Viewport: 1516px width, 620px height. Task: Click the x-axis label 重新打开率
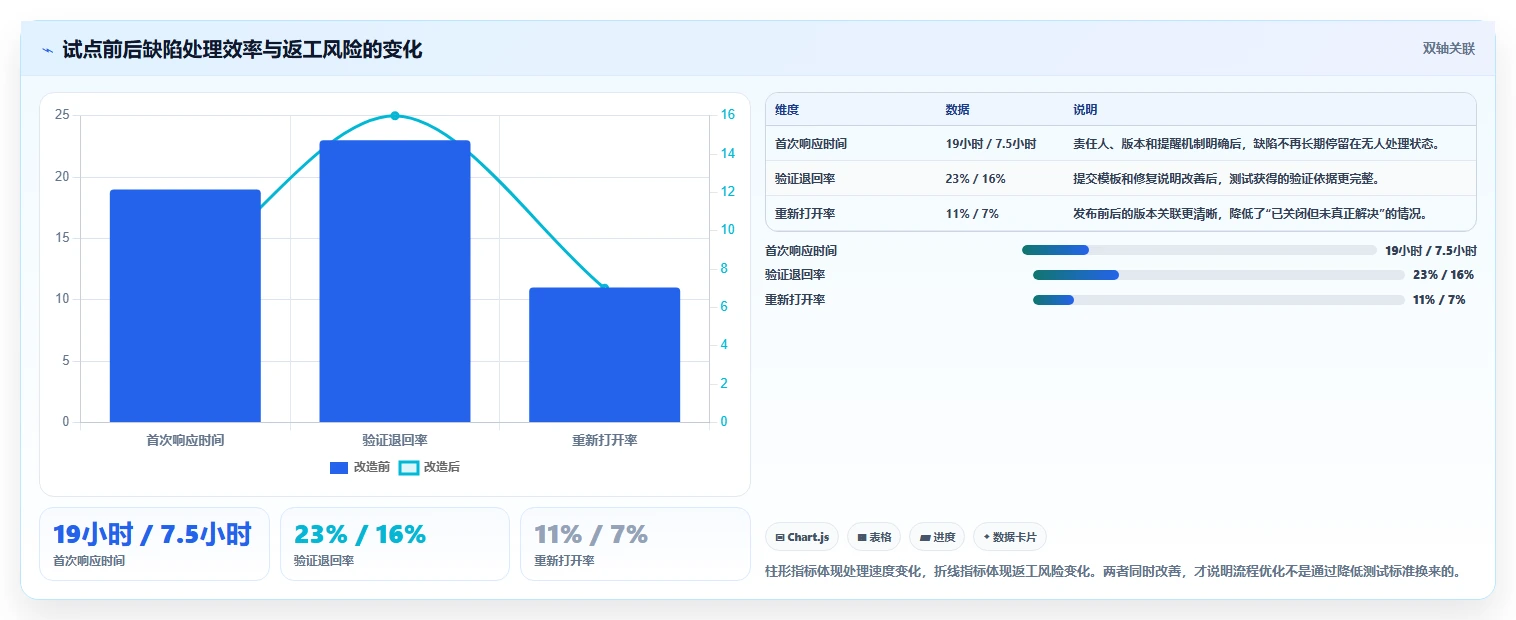pos(604,440)
